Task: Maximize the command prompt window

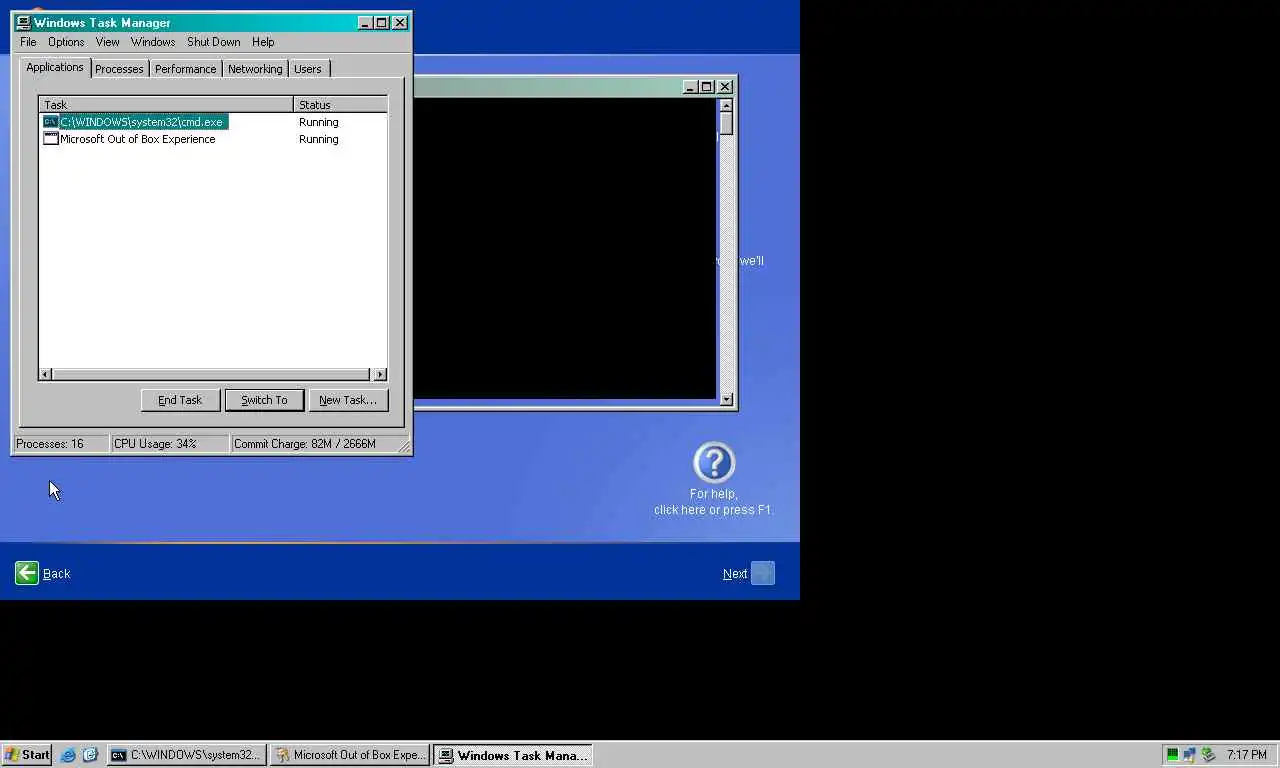Action: (x=706, y=87)
